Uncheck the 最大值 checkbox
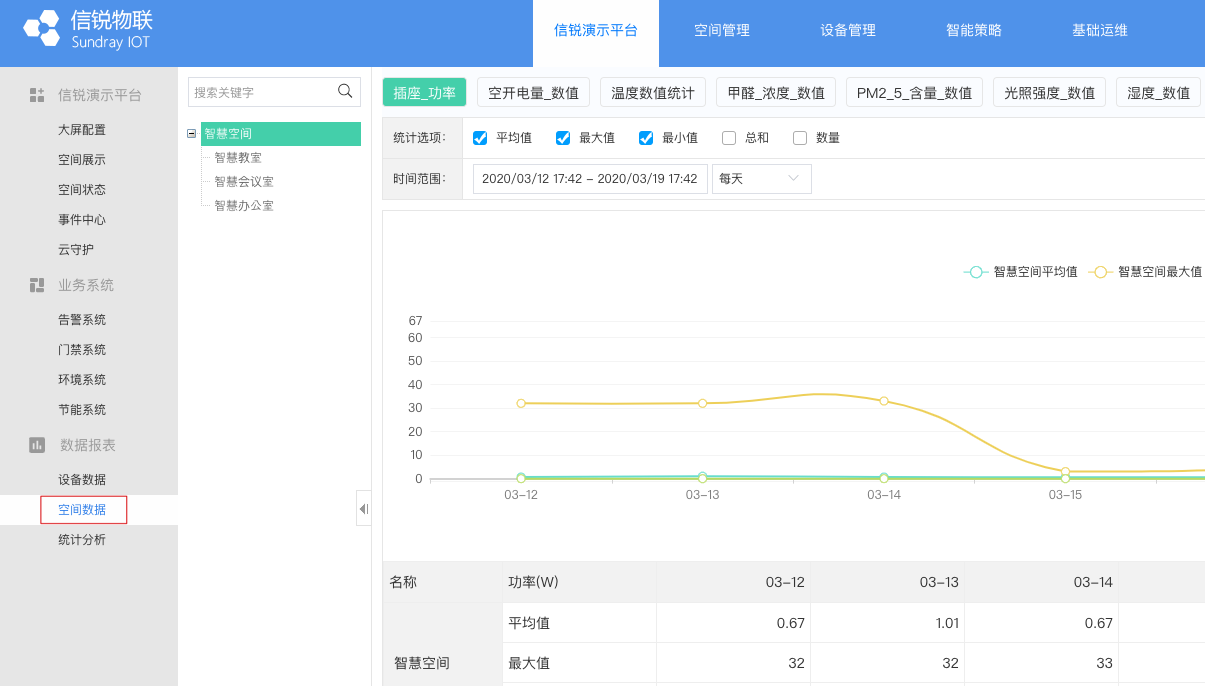Image resolution: width=1205 pixels, height=686 pixels. point(563,138)
